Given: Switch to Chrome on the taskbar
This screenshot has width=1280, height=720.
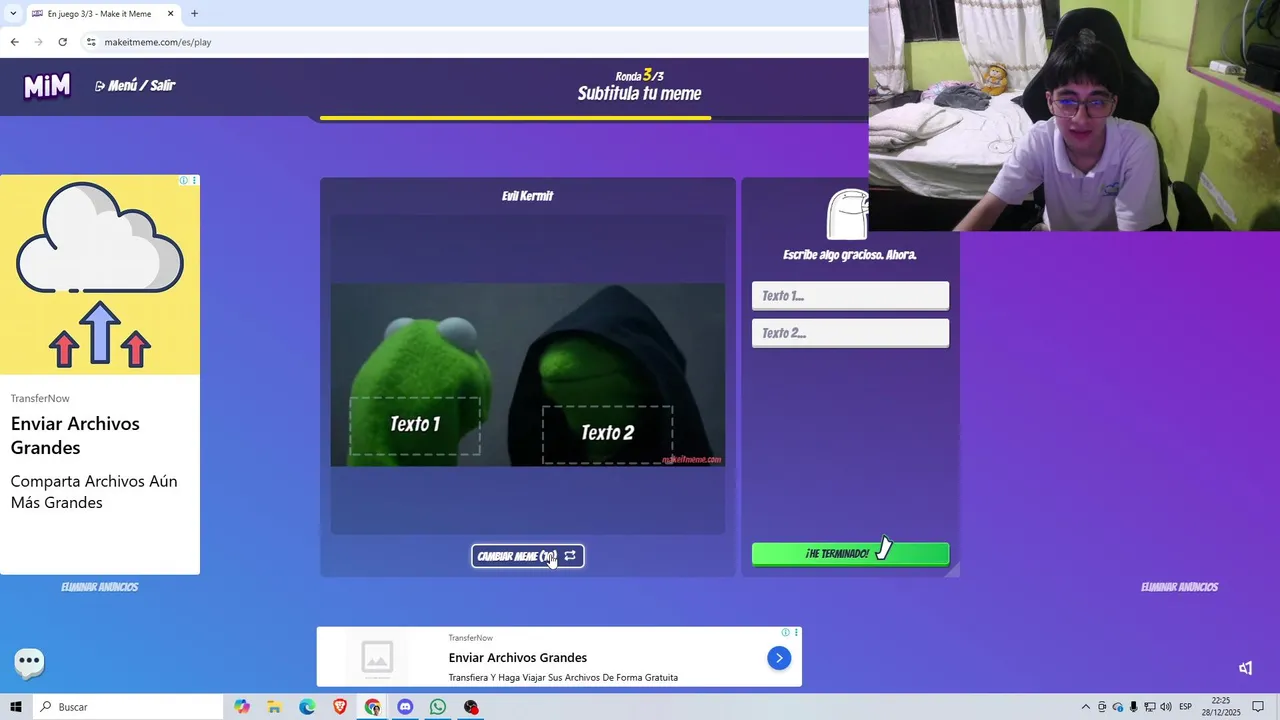Looking at the screenshot, I should [372, 707].
